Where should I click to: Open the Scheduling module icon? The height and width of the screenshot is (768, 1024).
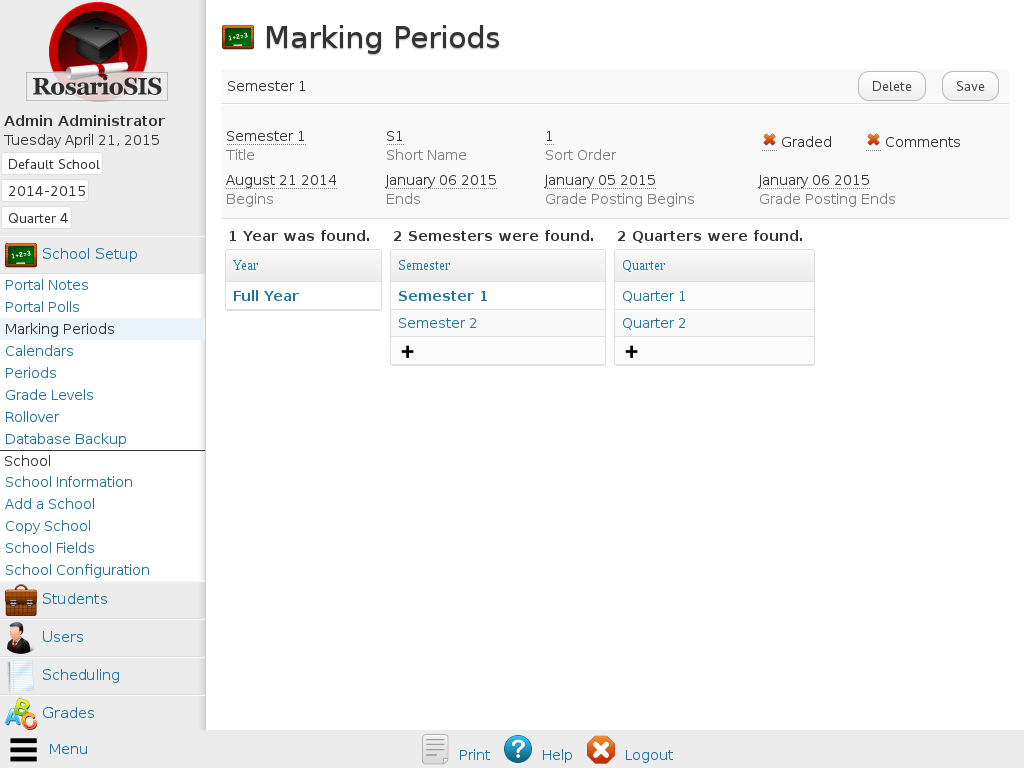[21, 676]
